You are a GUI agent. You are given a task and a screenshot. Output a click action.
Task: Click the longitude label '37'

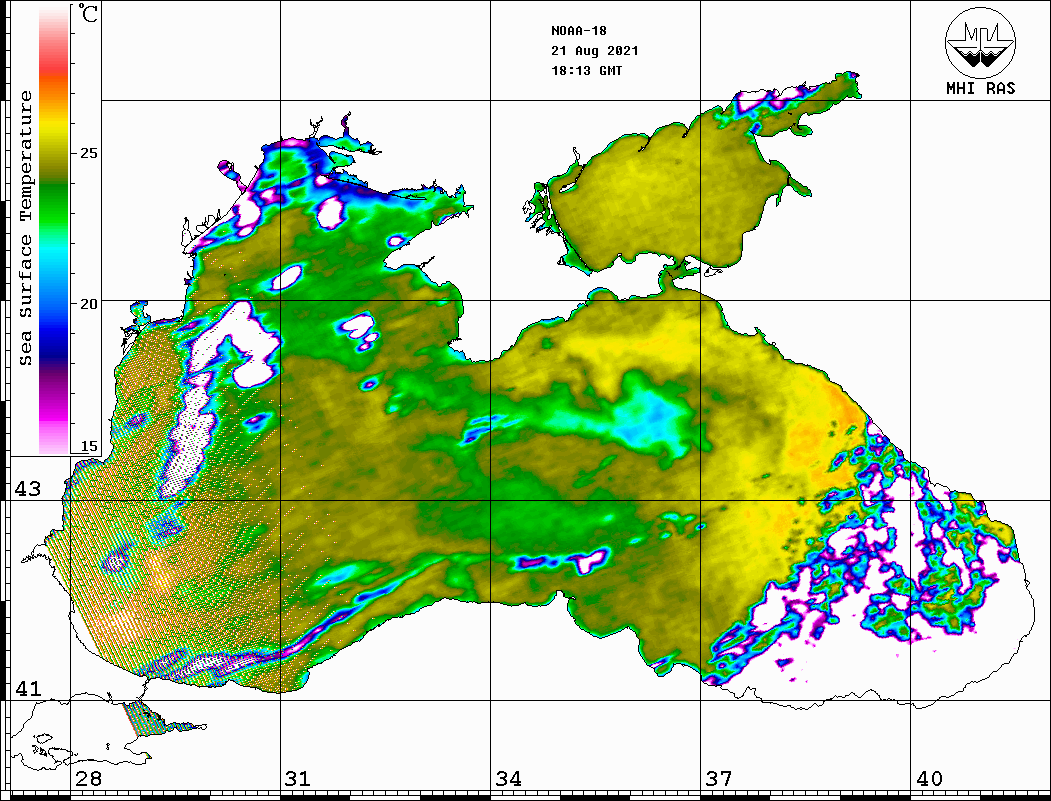(x=719, y=779)
